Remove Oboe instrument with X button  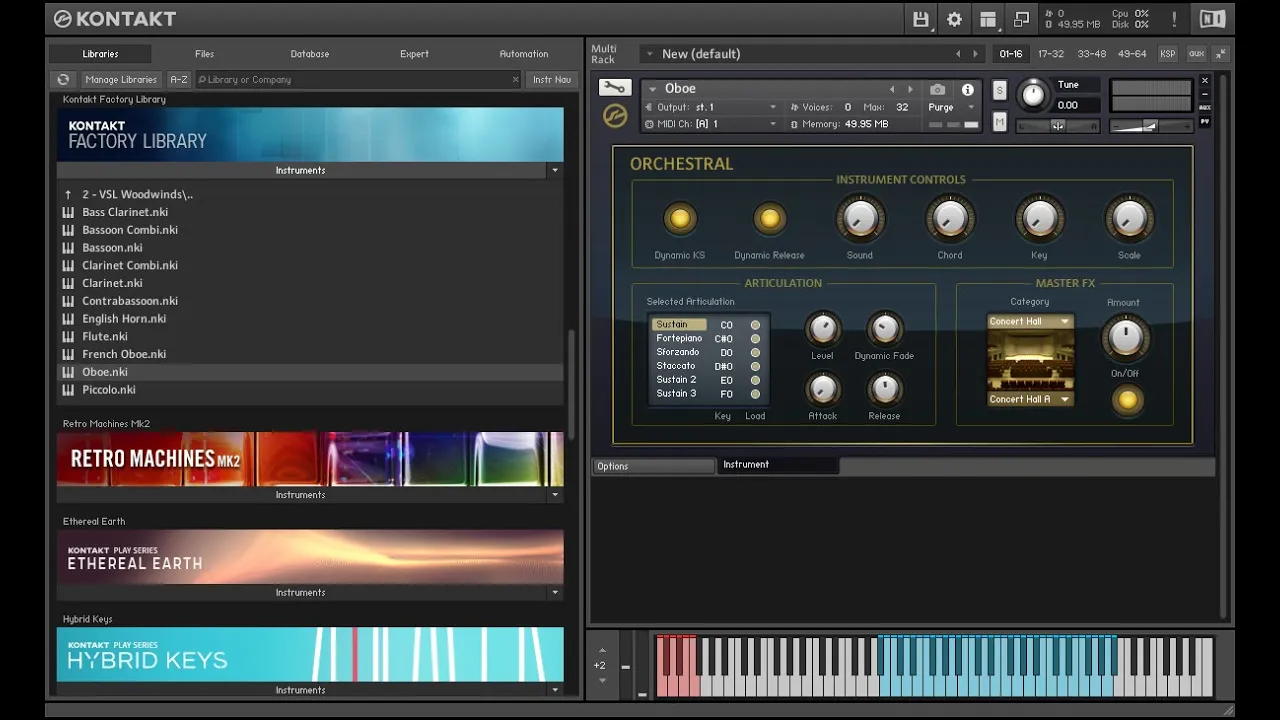1204,81
